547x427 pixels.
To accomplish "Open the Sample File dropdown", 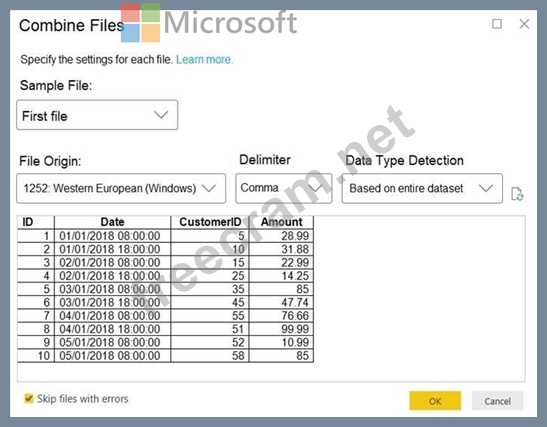I will [97, 115].
